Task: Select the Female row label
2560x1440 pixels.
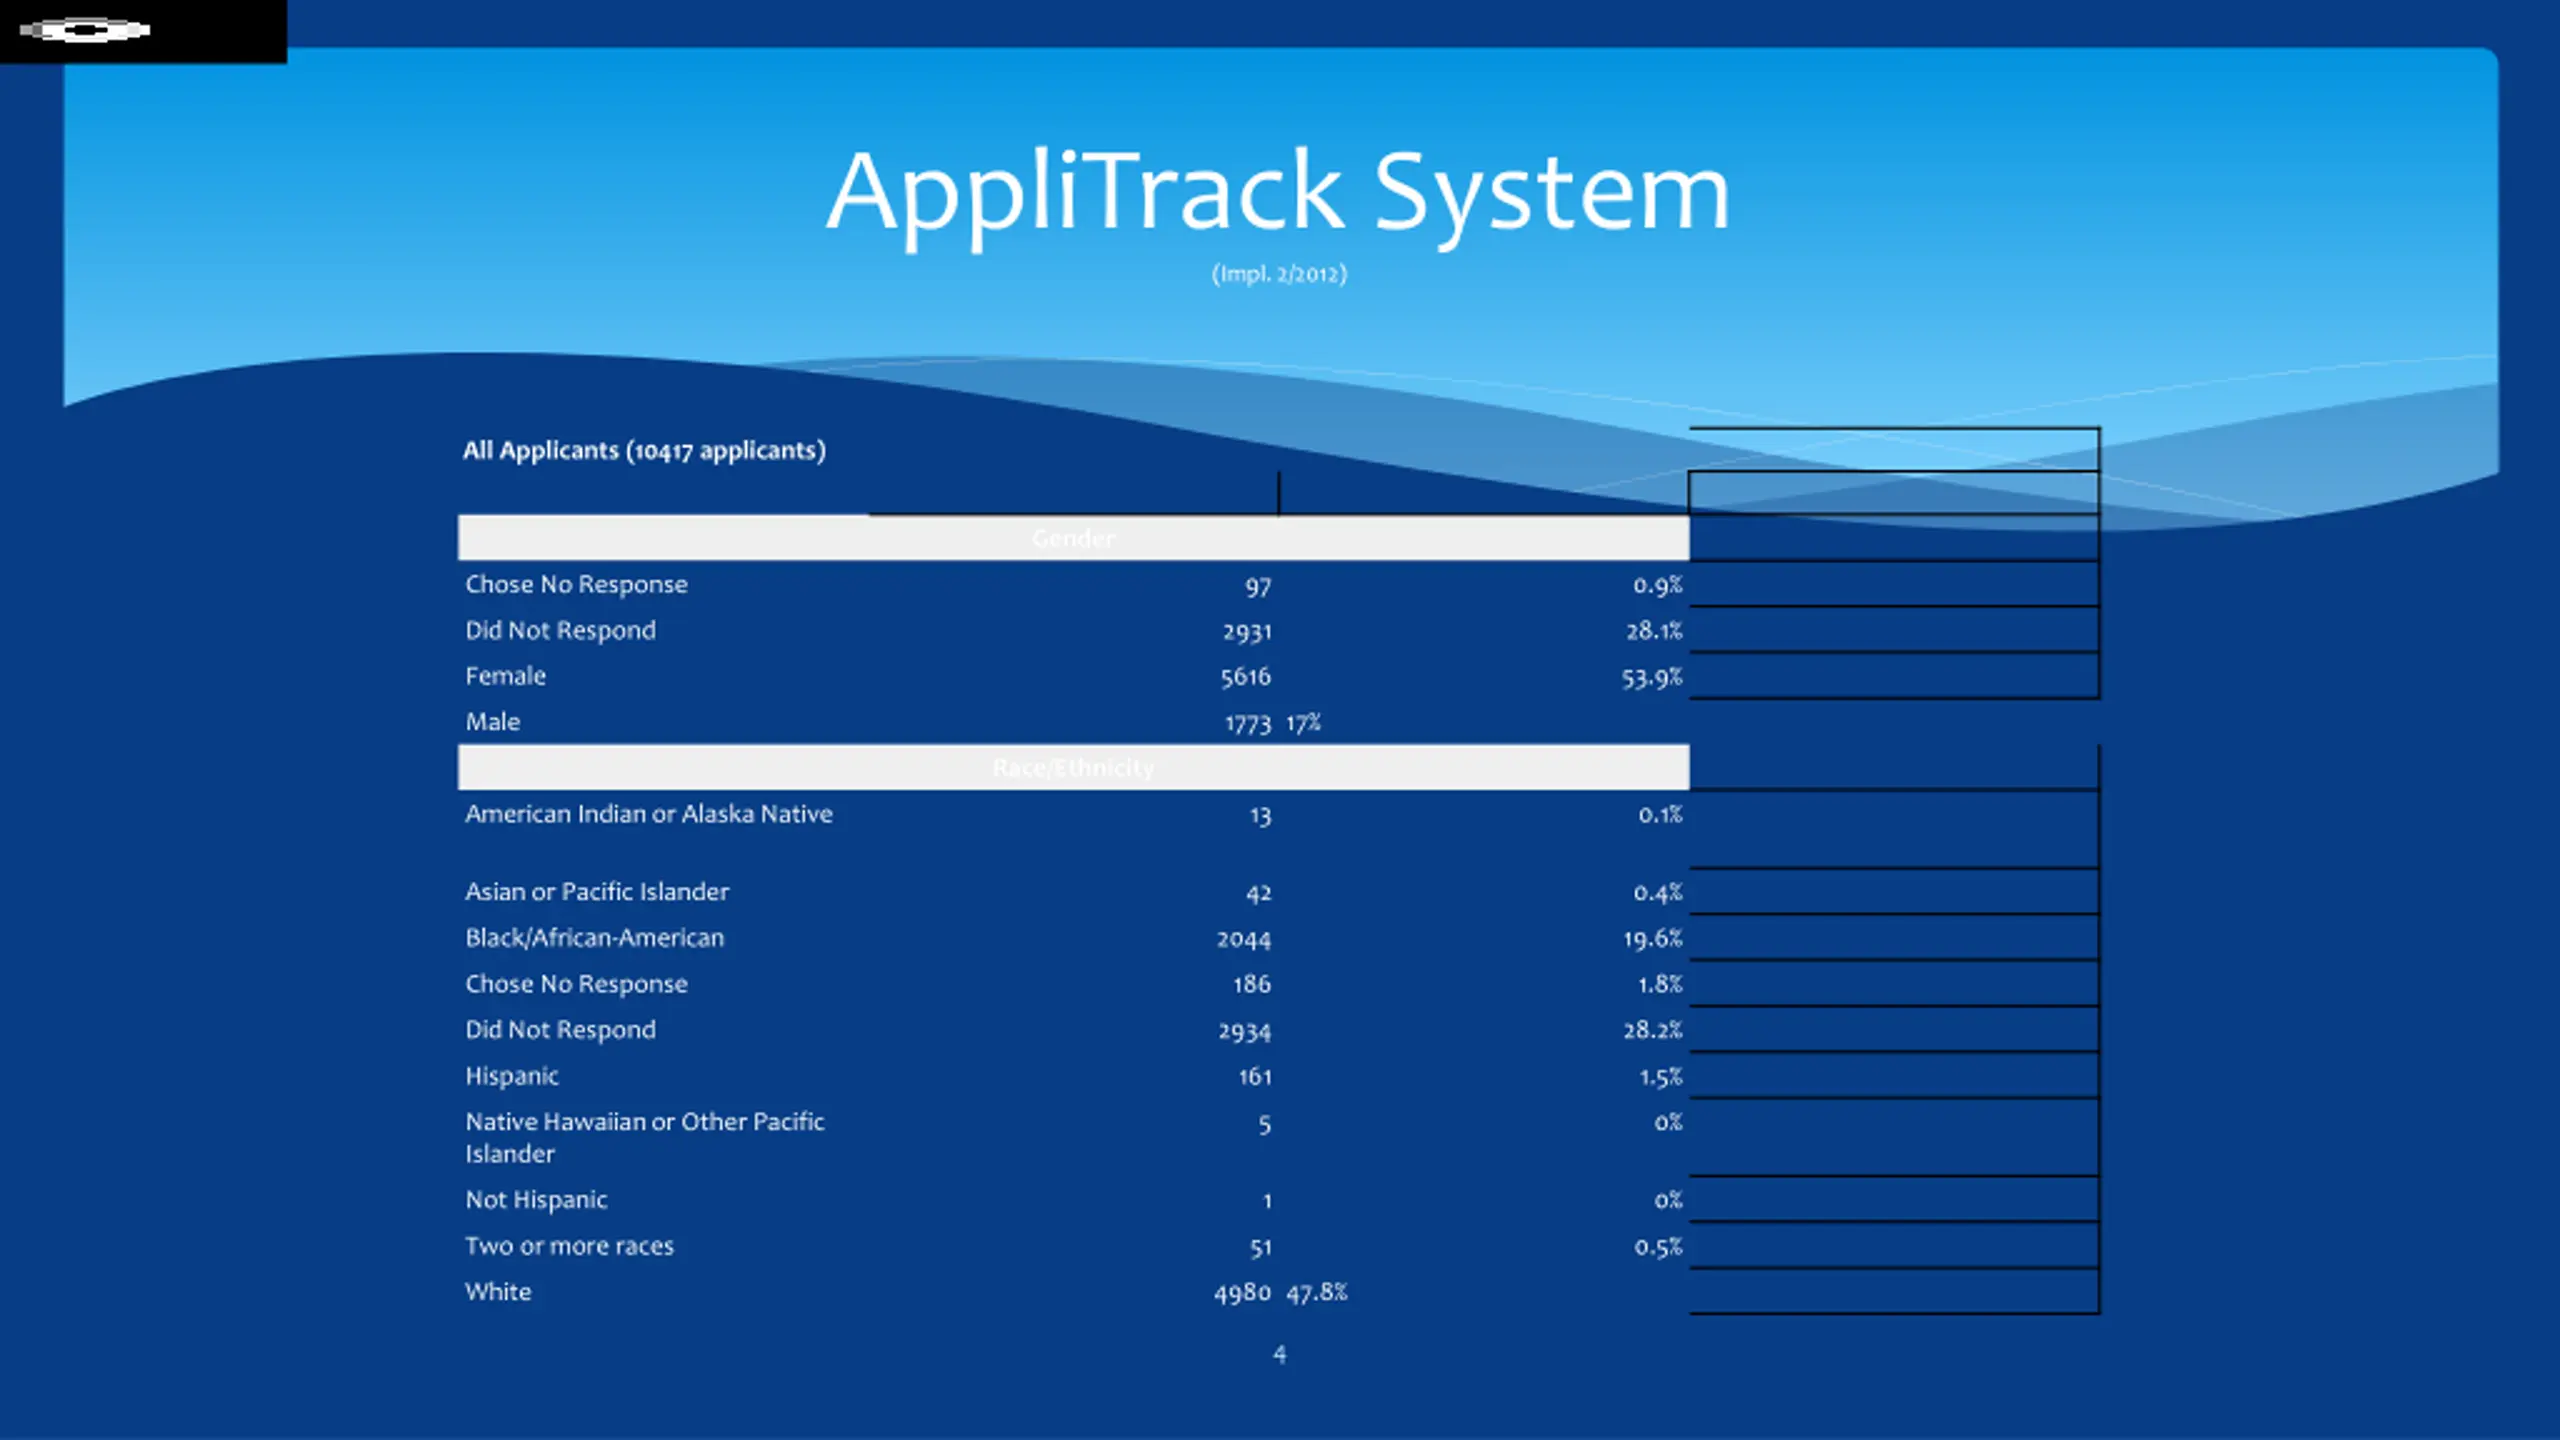Action: tap(505, 677)
